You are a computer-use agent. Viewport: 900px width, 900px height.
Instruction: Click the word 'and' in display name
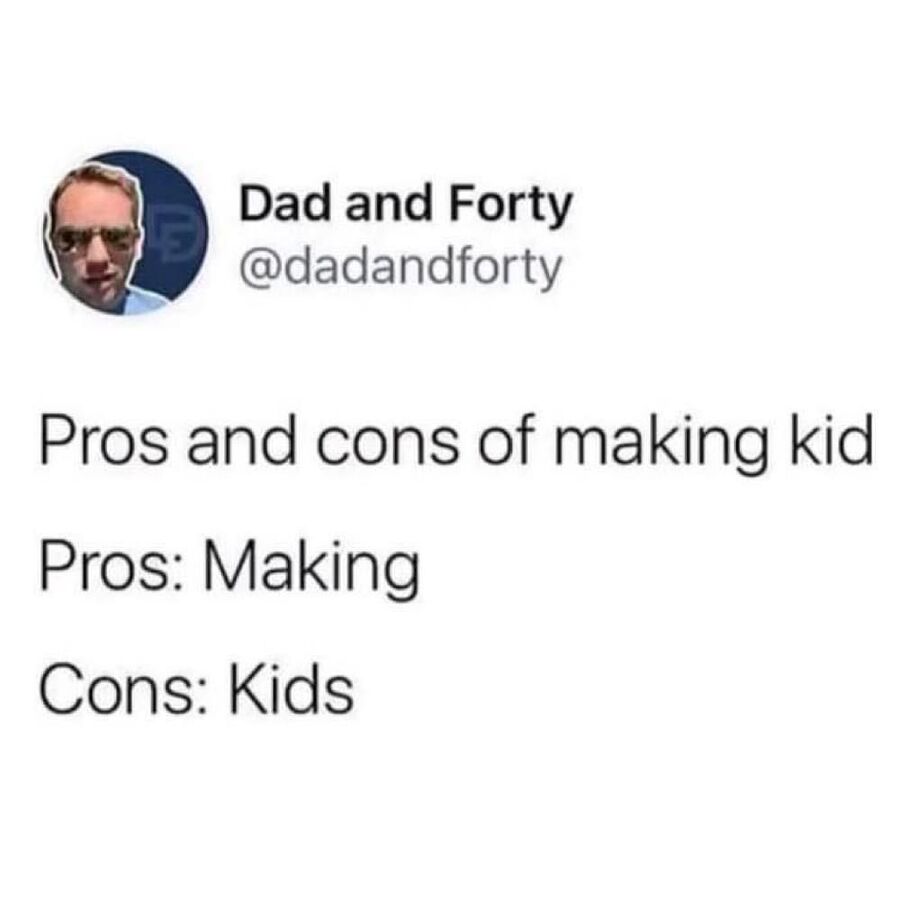tap(388, 204)
